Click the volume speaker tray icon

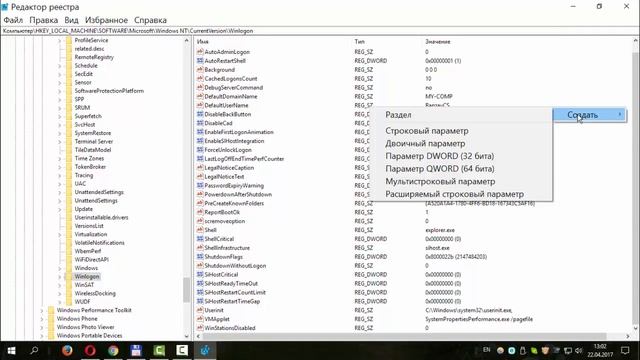click(578, 351)
